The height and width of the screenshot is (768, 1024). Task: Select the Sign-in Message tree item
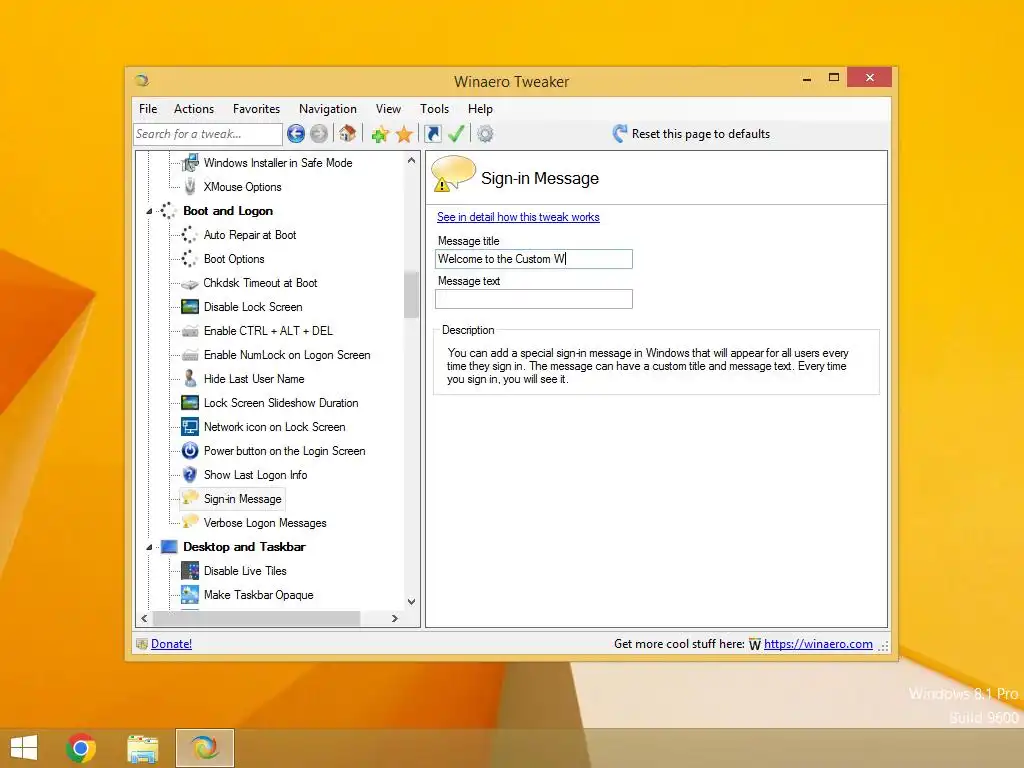[242, 499]
